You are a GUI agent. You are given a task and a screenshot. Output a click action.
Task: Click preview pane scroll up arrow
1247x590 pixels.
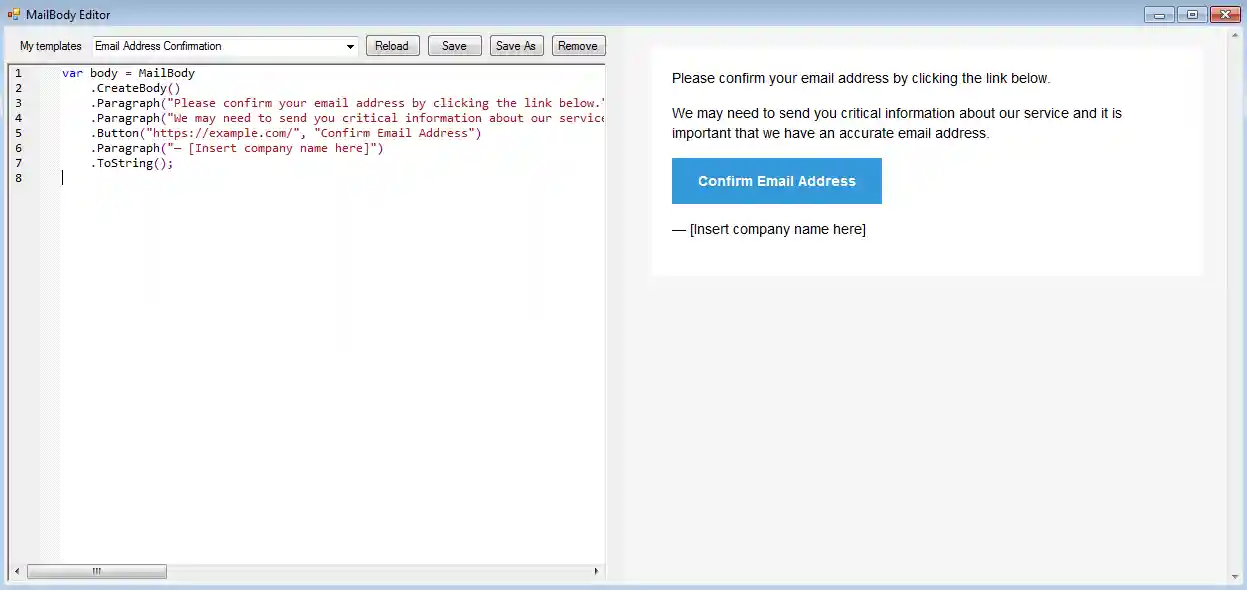1234,37
